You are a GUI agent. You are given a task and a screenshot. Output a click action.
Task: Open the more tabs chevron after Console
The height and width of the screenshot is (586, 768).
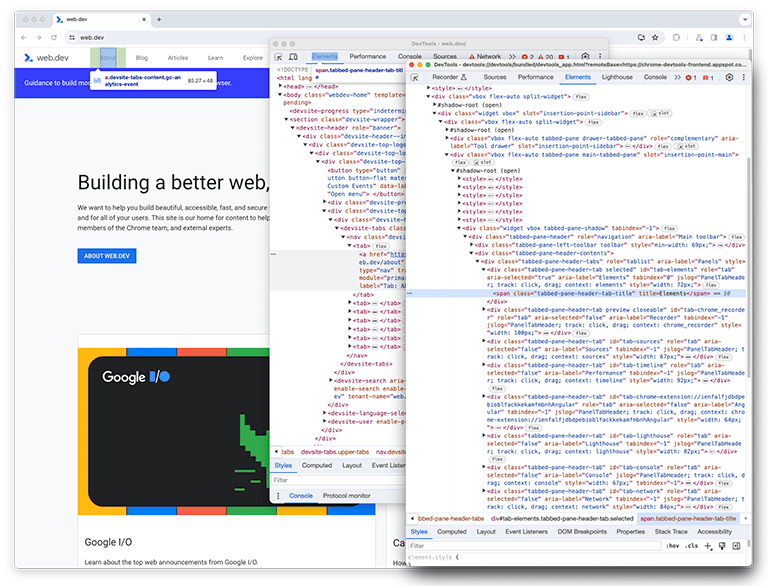click(677, 77)
